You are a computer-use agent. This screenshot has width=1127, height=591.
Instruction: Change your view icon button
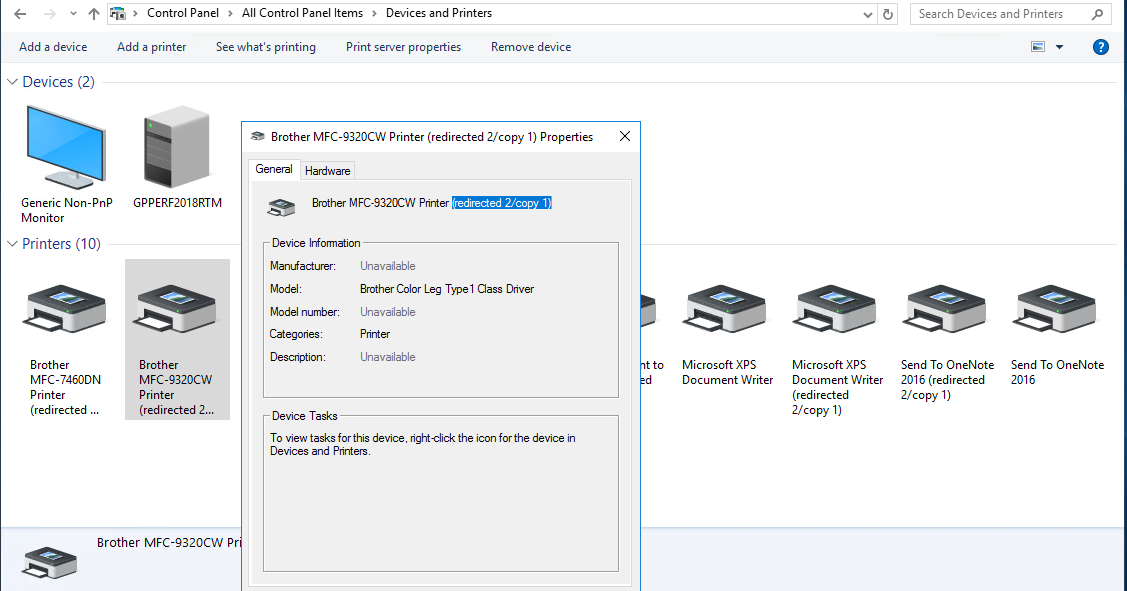1038,47
